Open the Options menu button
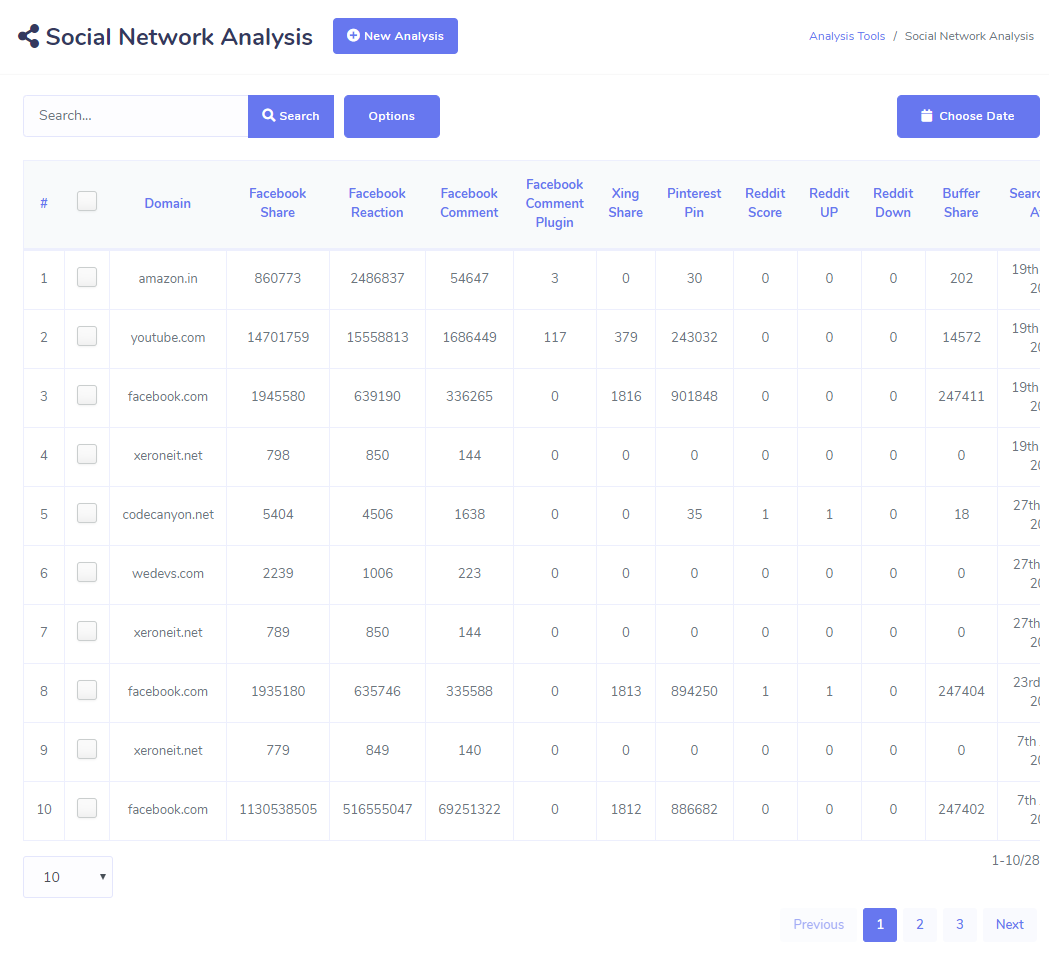The image size is (1049, 959). (391, 116)
